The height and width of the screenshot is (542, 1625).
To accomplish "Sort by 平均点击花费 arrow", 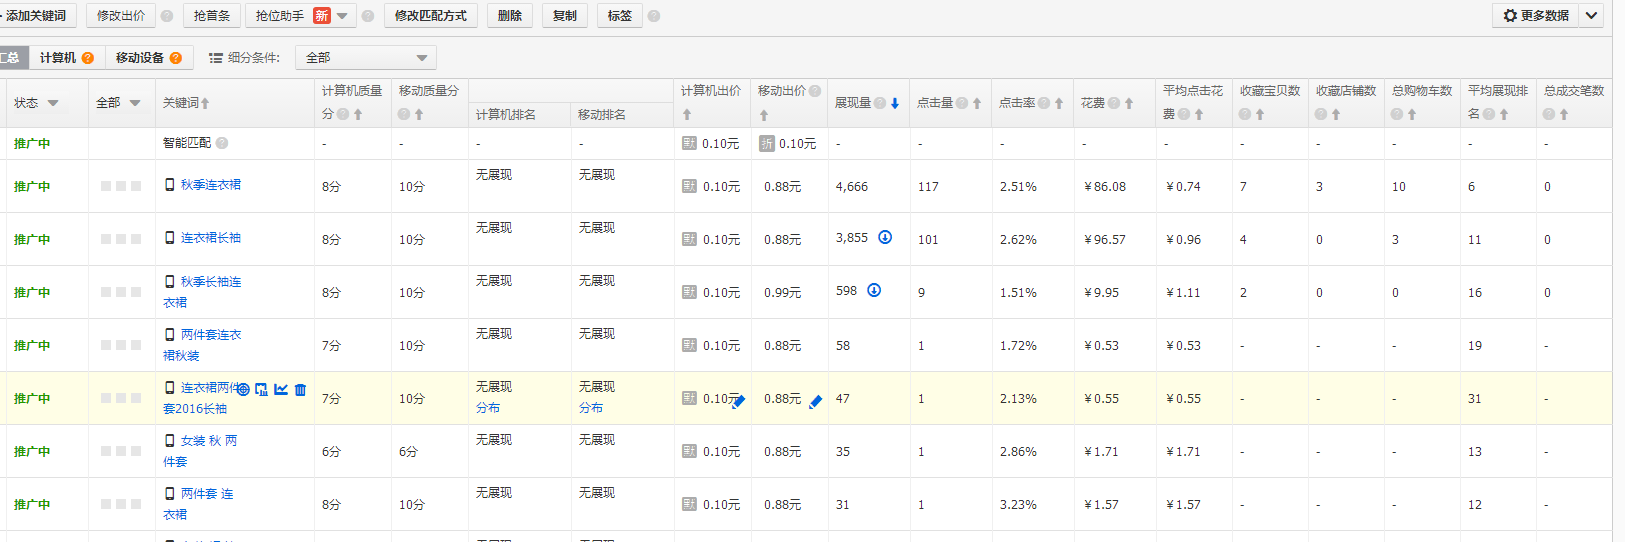I will point(1199,115).
